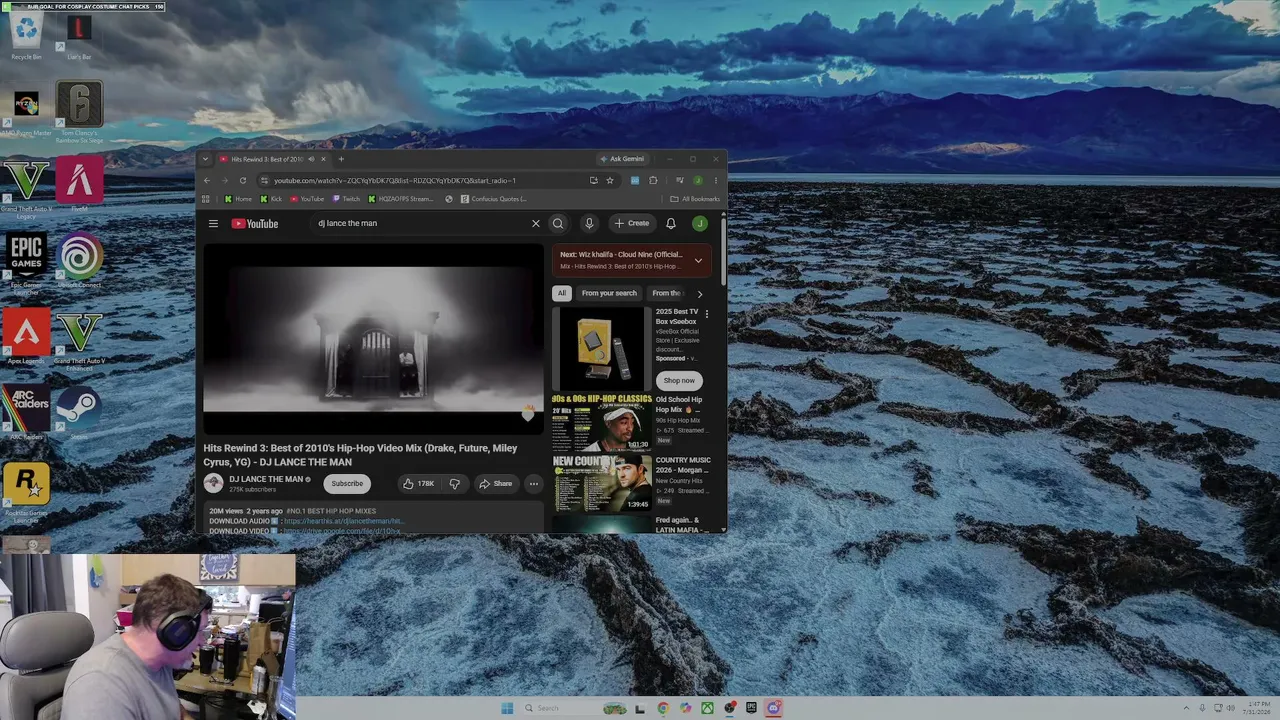The height and width of the screenshot is (720, 1280).
Task: Open the New Country music thumbnail
Action: click(601, 483)
